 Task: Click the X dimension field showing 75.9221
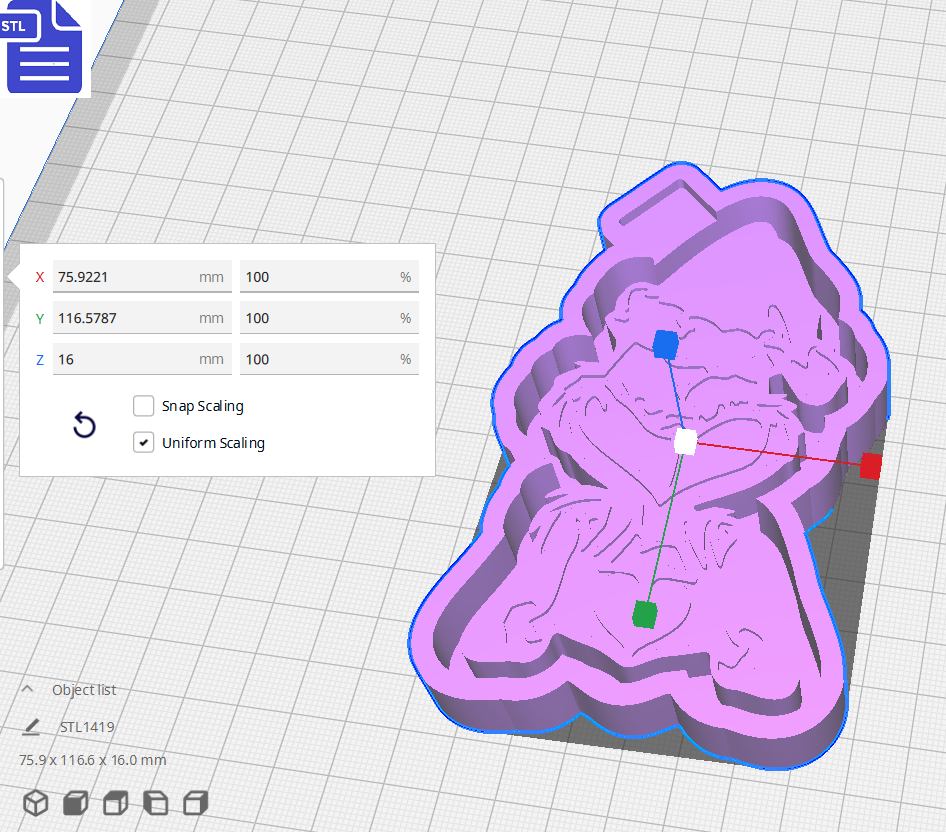point(141,277)
